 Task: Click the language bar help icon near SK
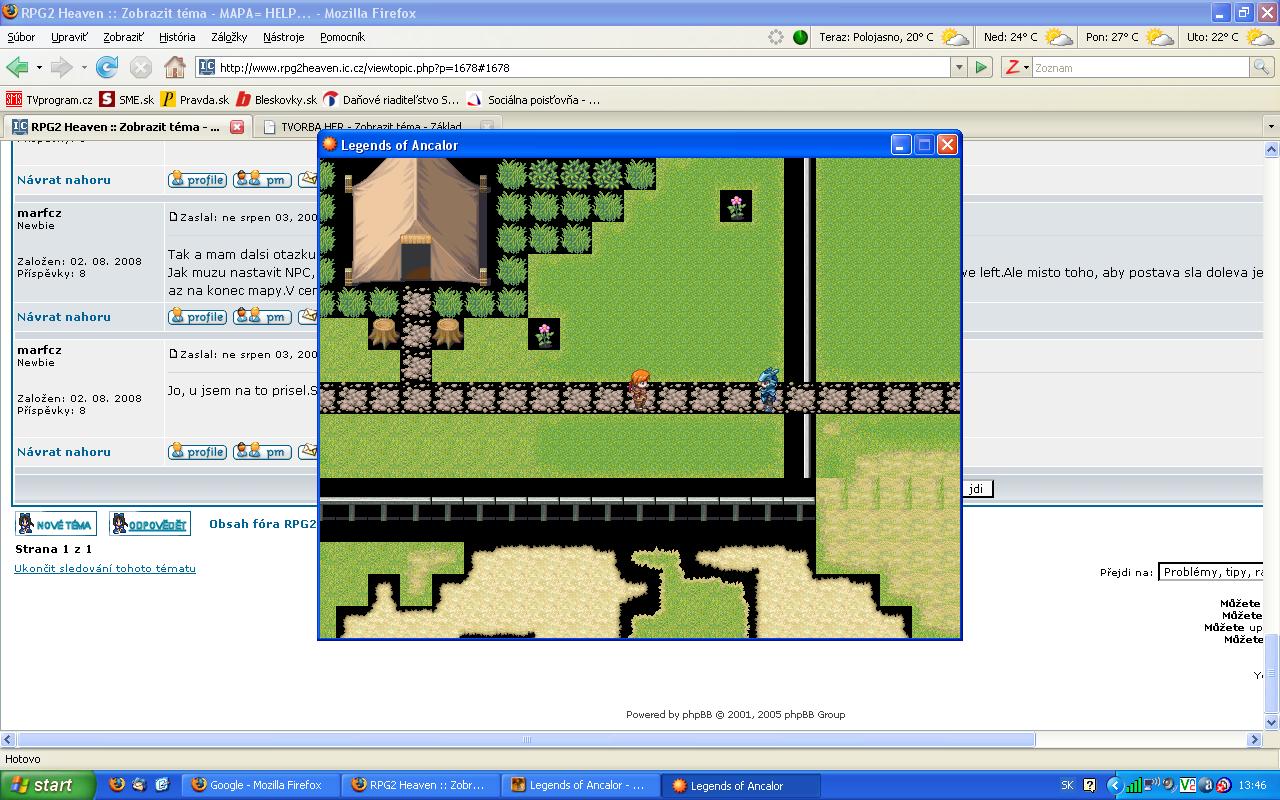(1090, 785)
